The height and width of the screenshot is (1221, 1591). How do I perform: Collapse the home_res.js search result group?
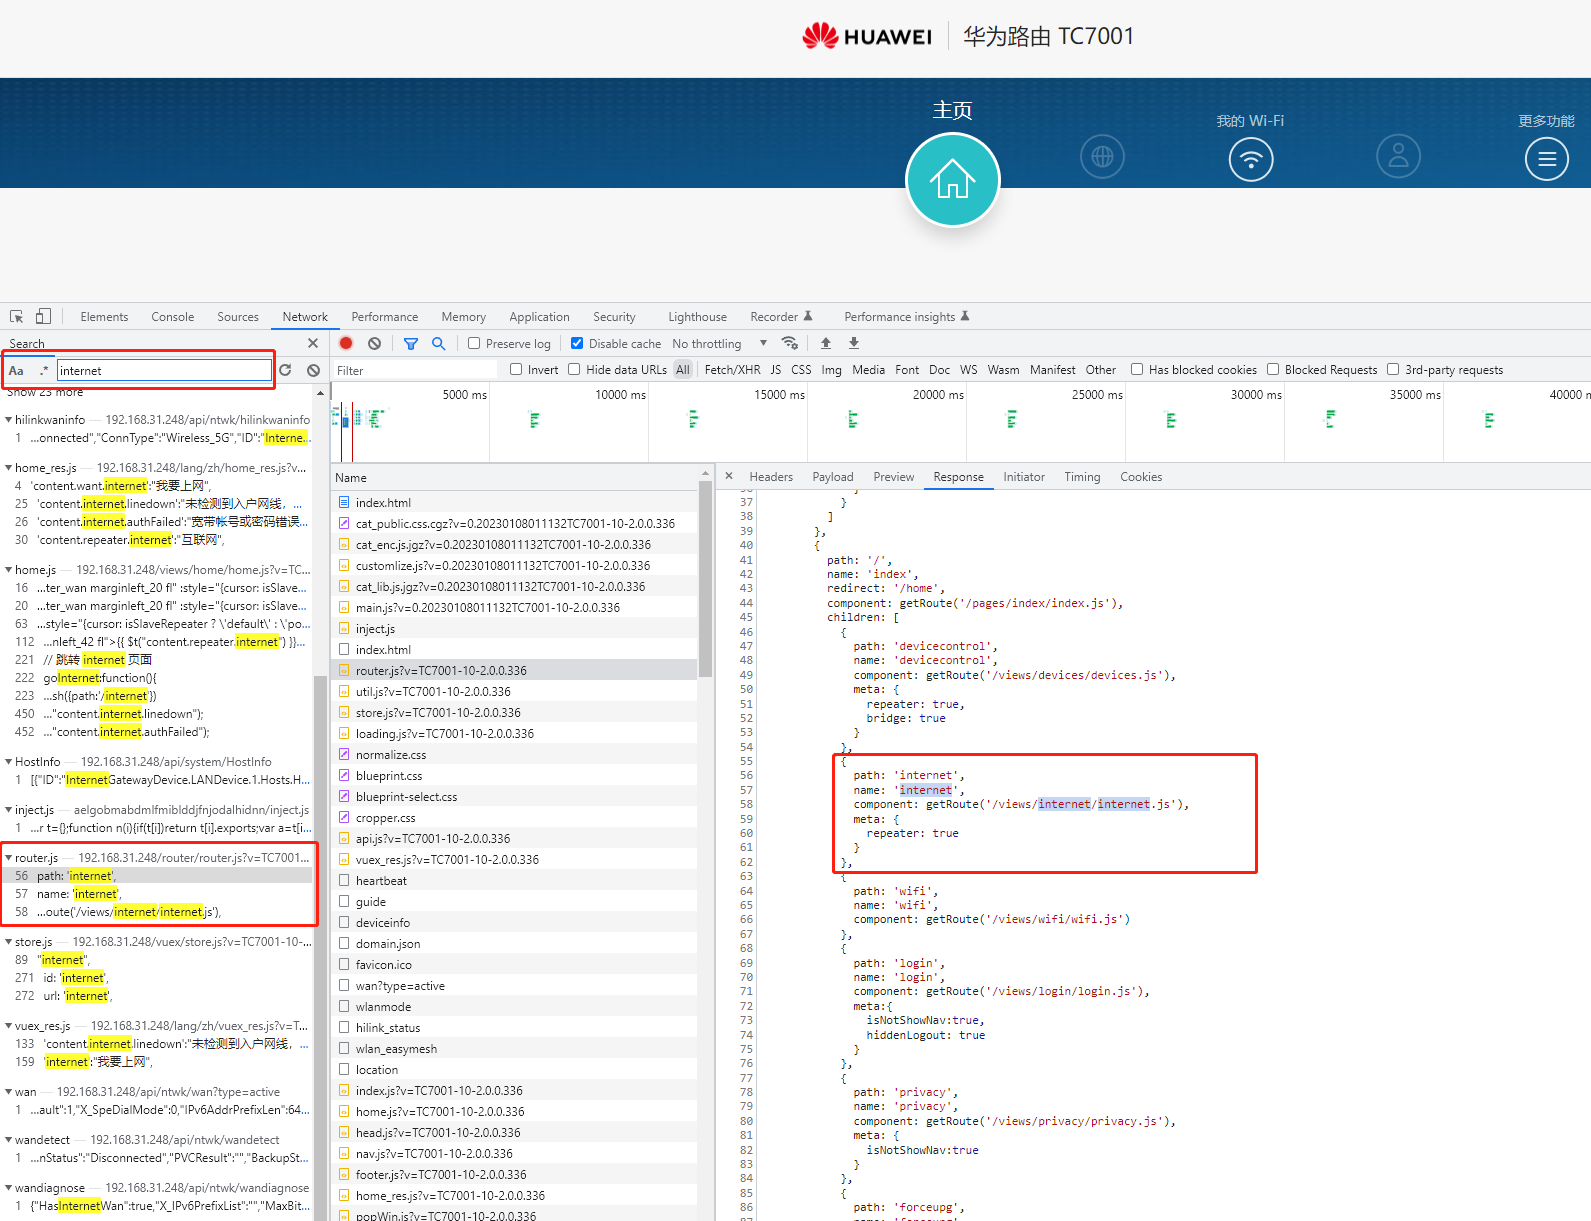8,467
